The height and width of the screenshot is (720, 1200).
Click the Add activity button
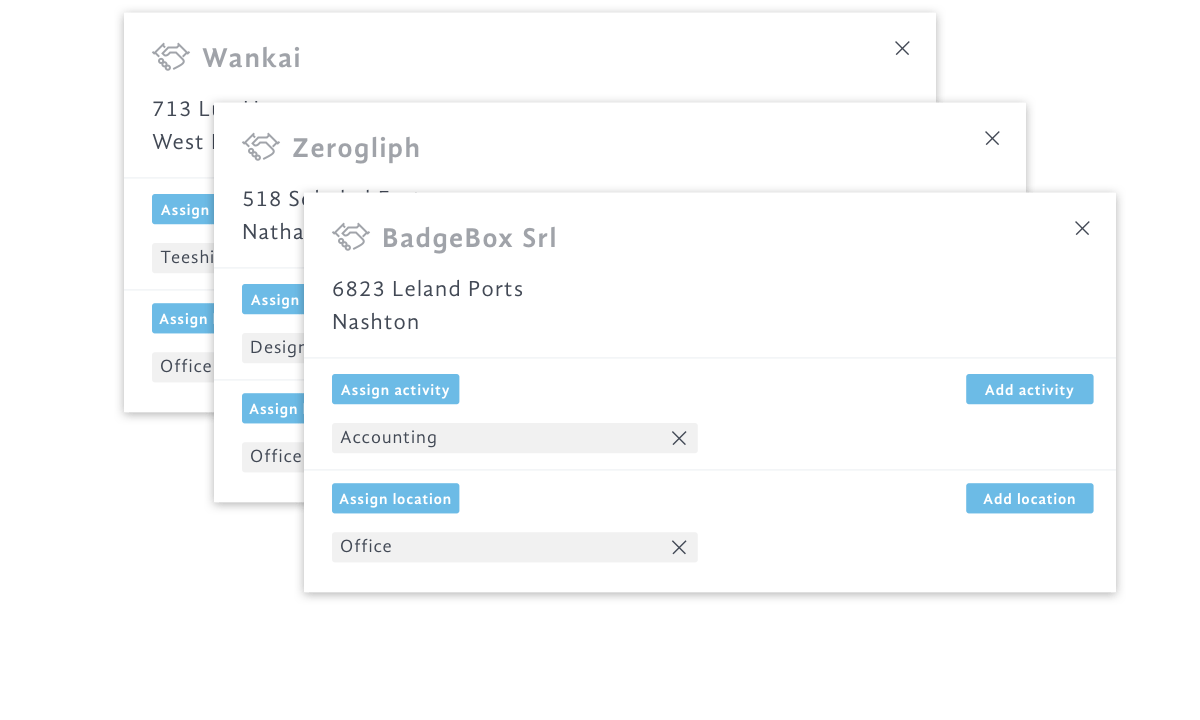click(1029, 389)
